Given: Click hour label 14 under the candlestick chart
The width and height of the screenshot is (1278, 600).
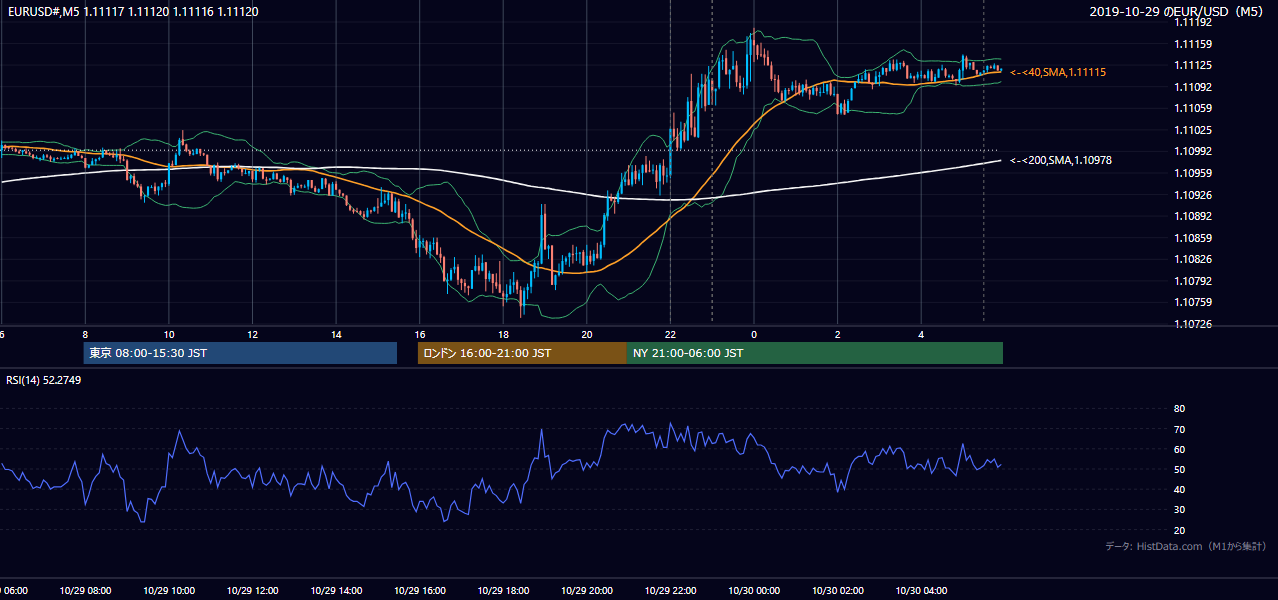Looking at the screenshot, I should point(336,334).
